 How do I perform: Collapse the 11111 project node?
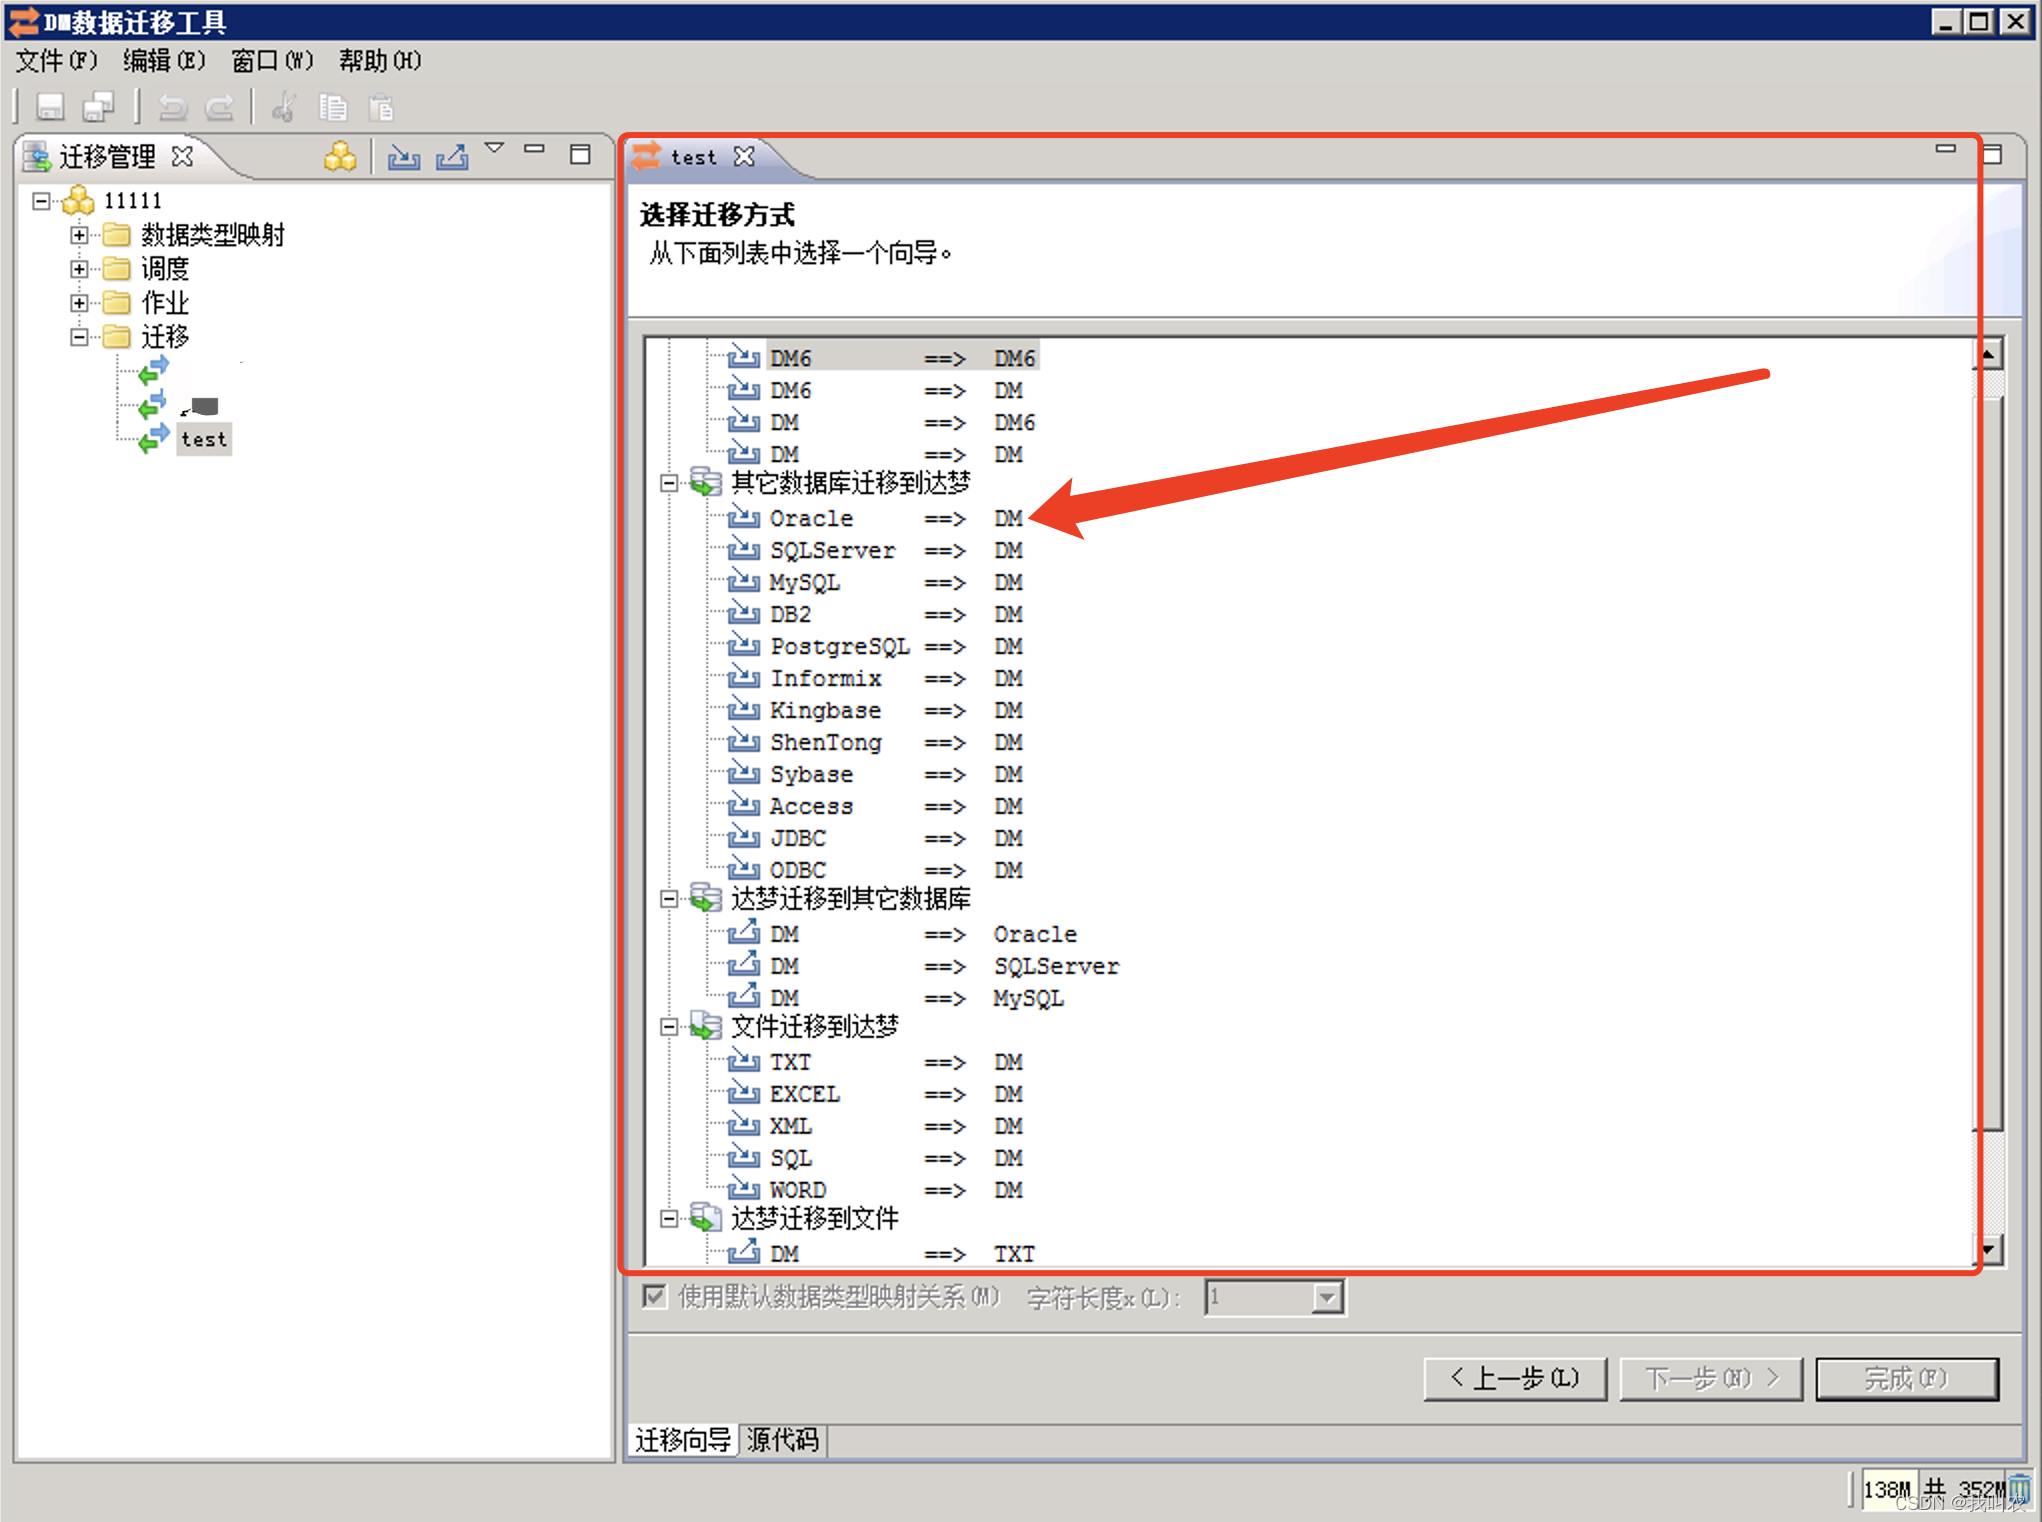pyautogui.click(x=41, y=201)
